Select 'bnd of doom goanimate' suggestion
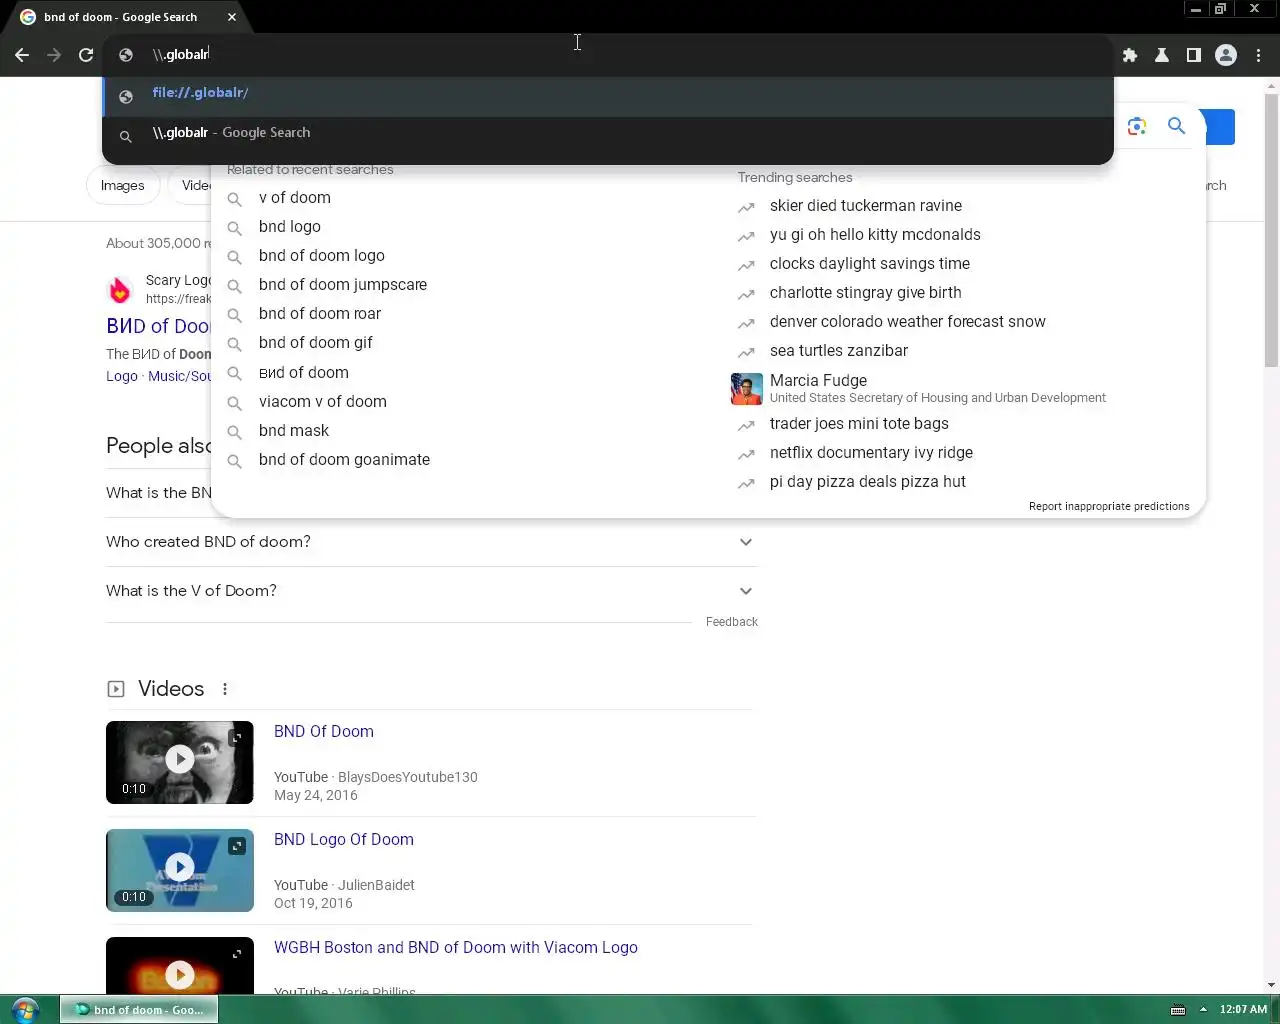1280x1024 pixels. click(344, 460)
